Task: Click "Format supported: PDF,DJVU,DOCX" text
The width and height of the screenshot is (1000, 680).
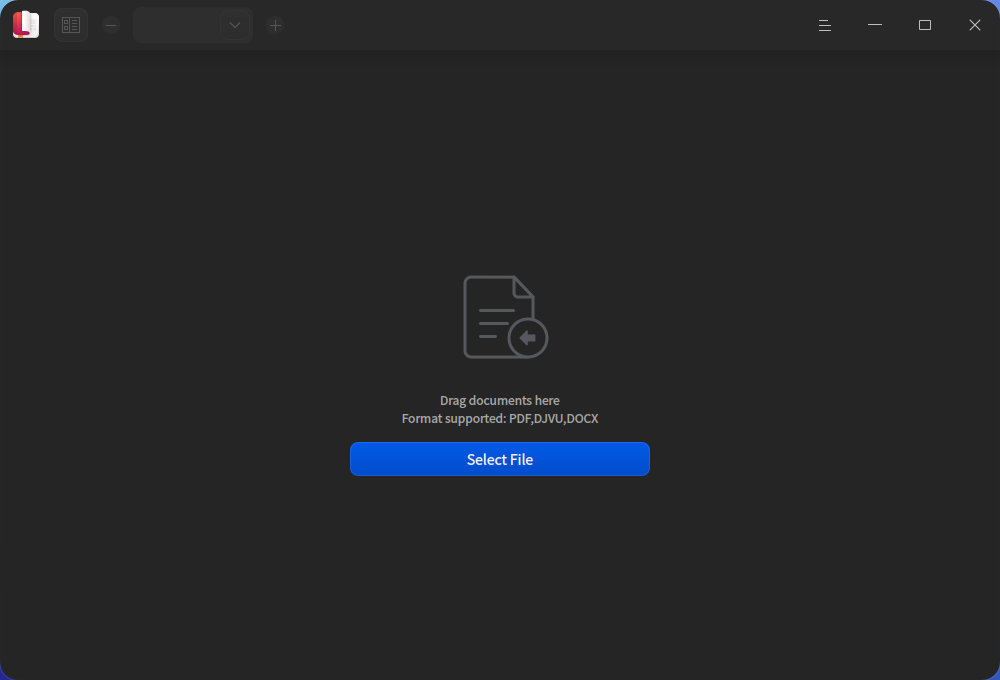Action: coord(500,418)
